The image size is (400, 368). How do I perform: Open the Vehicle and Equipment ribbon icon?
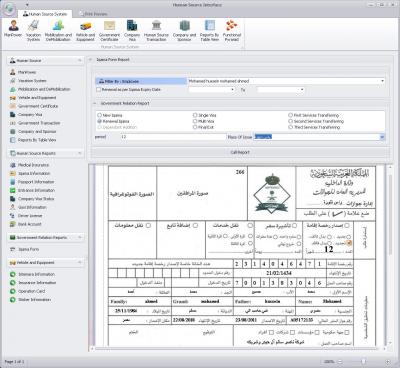click(x=85, y=30)
